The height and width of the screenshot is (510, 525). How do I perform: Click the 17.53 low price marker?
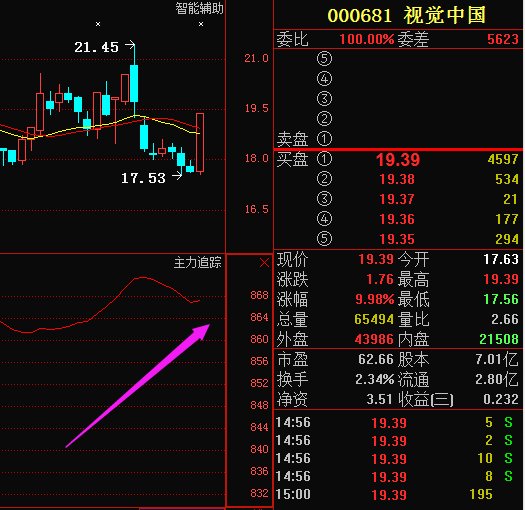(143, 178)
